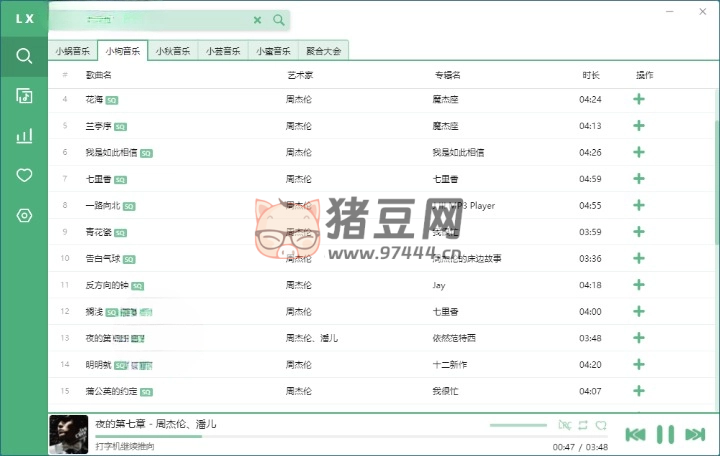The width and height of the screenshot is (720, 456).
Task: Toggle favorite for current playing song
Action: pyautogui.click(x=601, y=426)
